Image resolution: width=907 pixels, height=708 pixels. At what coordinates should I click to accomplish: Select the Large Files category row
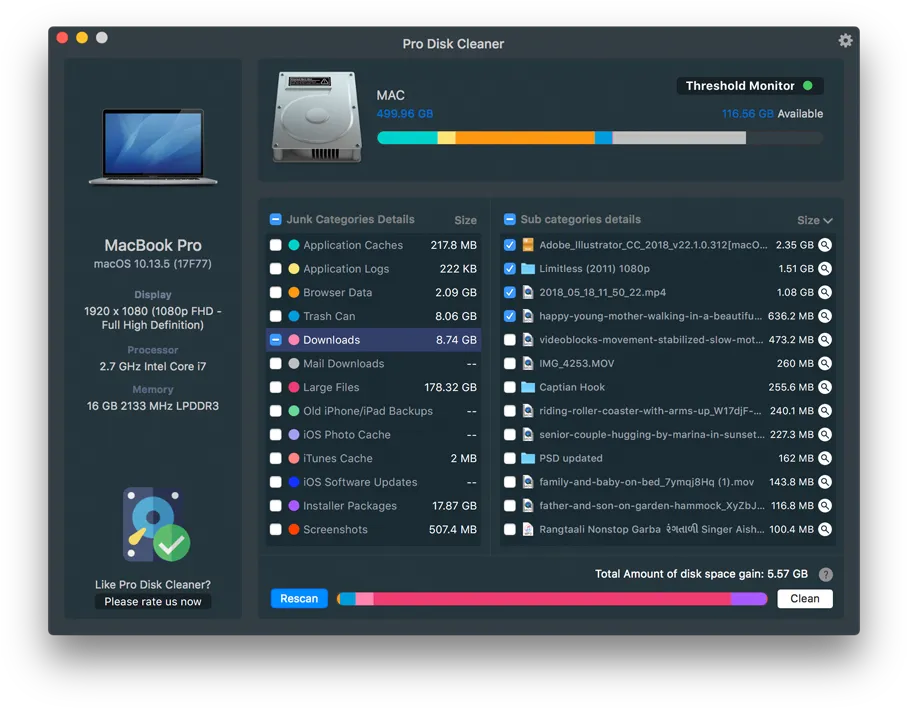(373, 388)
